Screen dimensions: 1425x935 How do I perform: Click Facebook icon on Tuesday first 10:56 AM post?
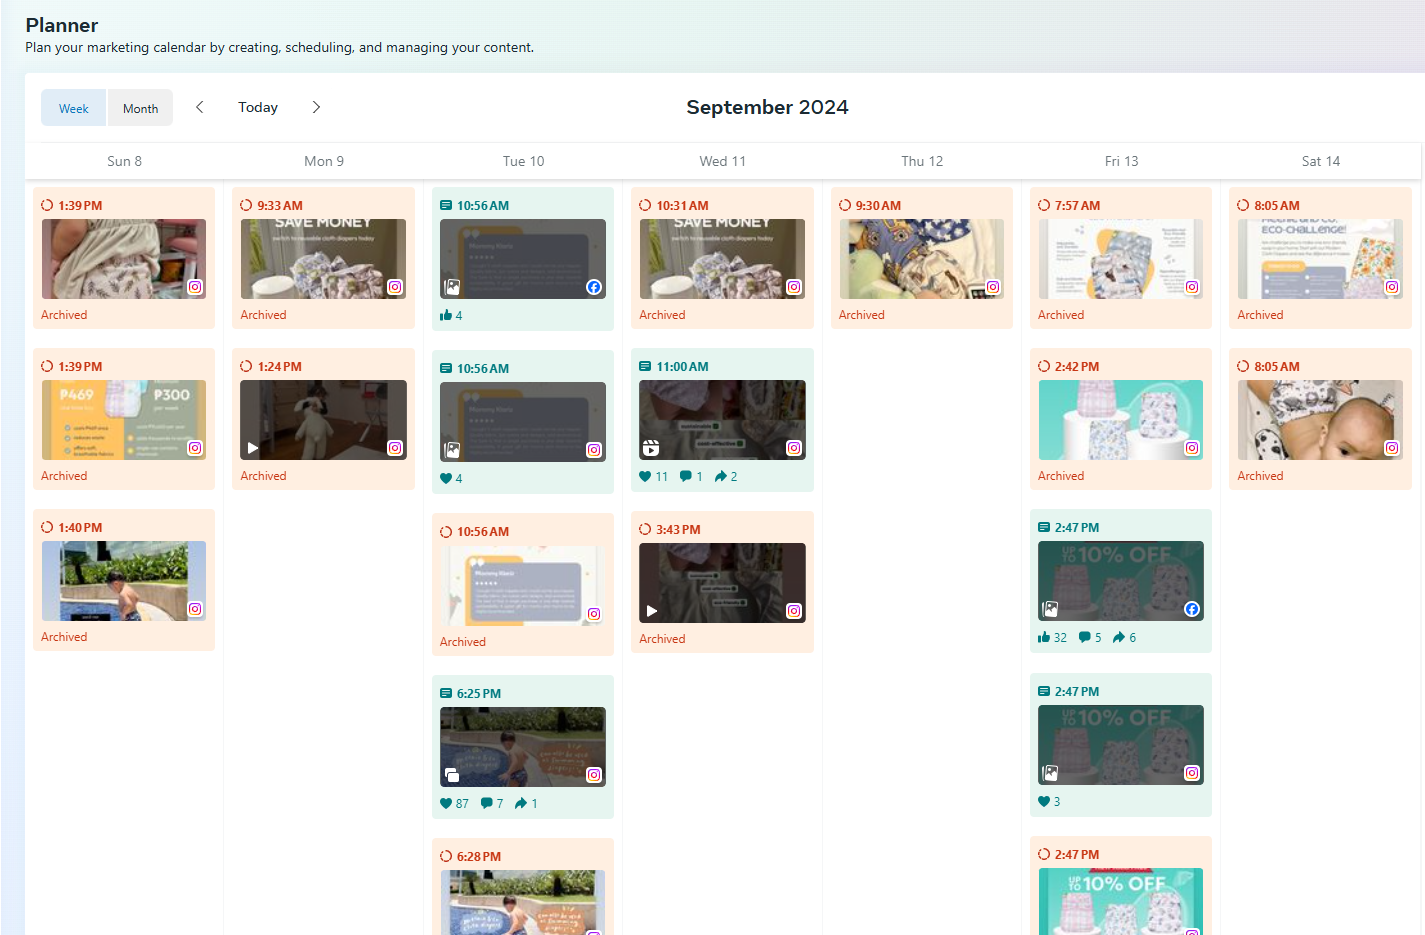[594, 287]
